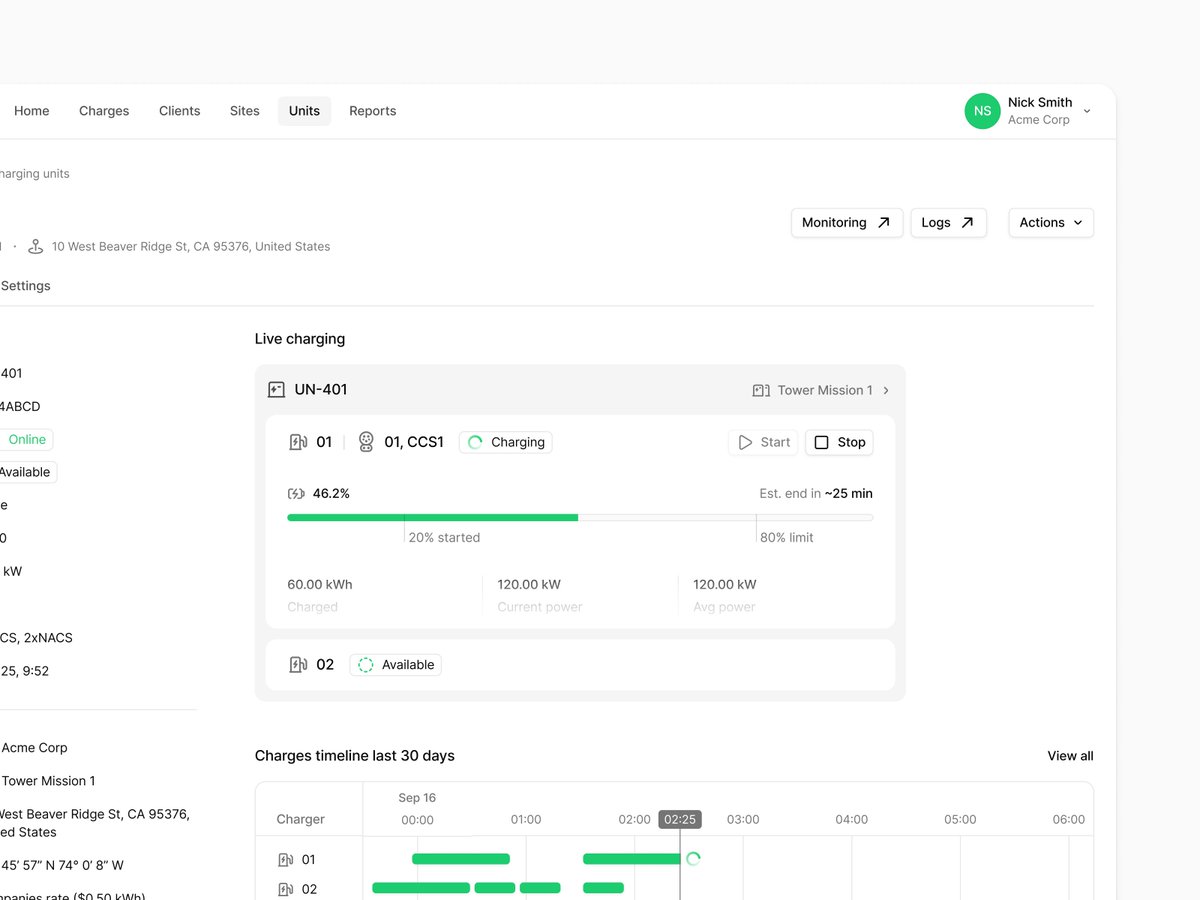Image resolution: width=1200 pixels, height=900 pixels.
Task: Switch to the Settings tab
Action: (x=25, y=286)
